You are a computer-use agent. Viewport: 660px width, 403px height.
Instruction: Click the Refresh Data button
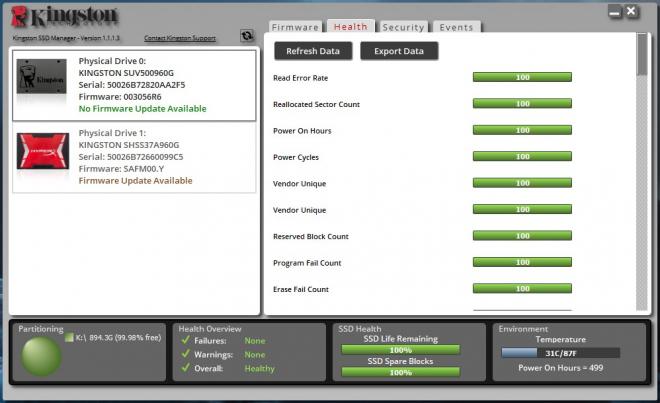[313, 51]
